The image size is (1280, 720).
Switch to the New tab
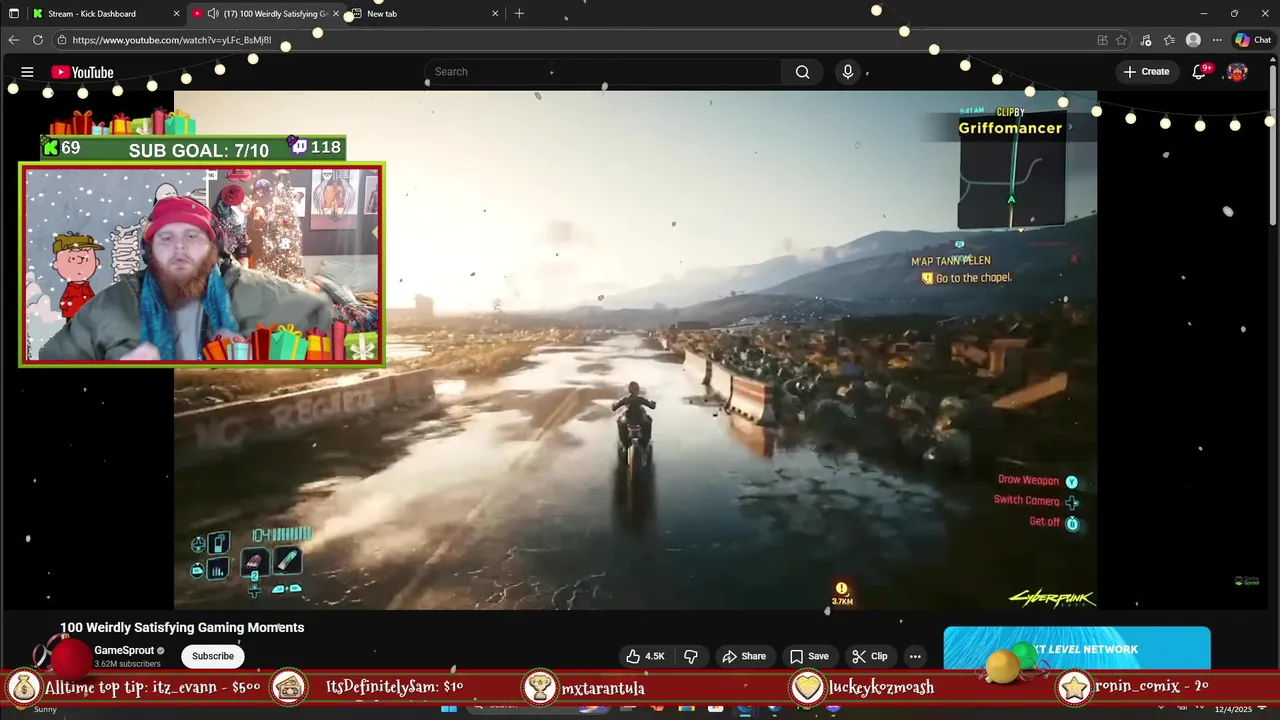tap(424, 14)
